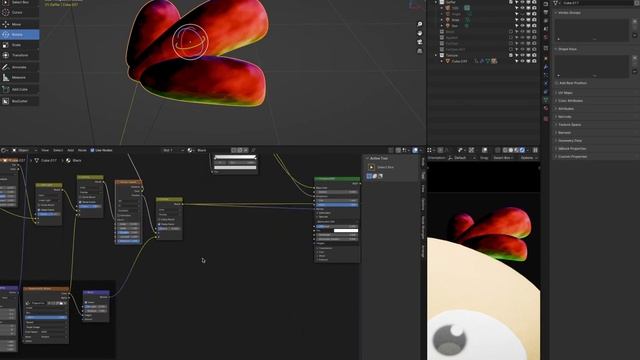Open the Node Wrangler sidebar tab
This screenshot has width=640, height=360.
tap(423, 227)
